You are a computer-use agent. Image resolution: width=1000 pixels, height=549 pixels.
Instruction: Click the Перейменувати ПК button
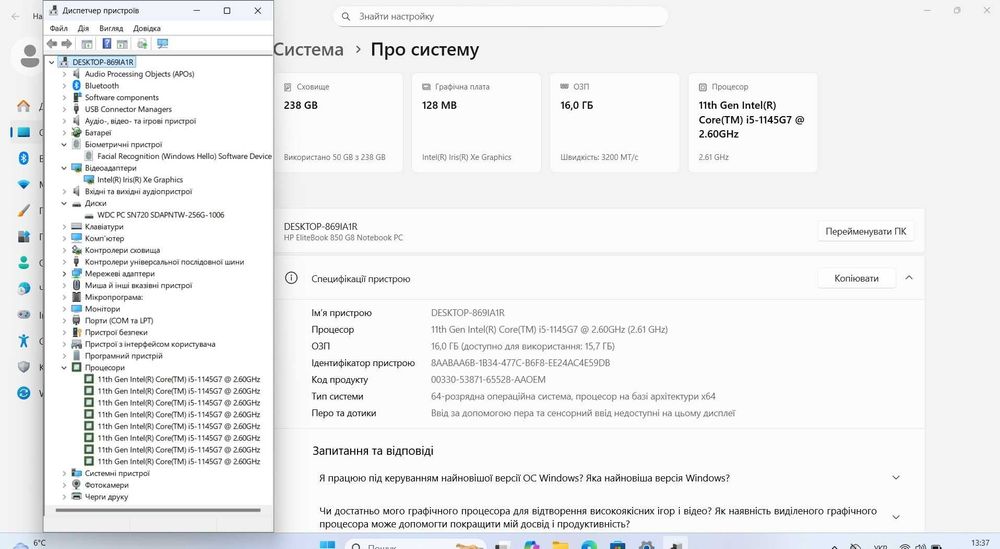pyautogui.click(x=865, y=231)
